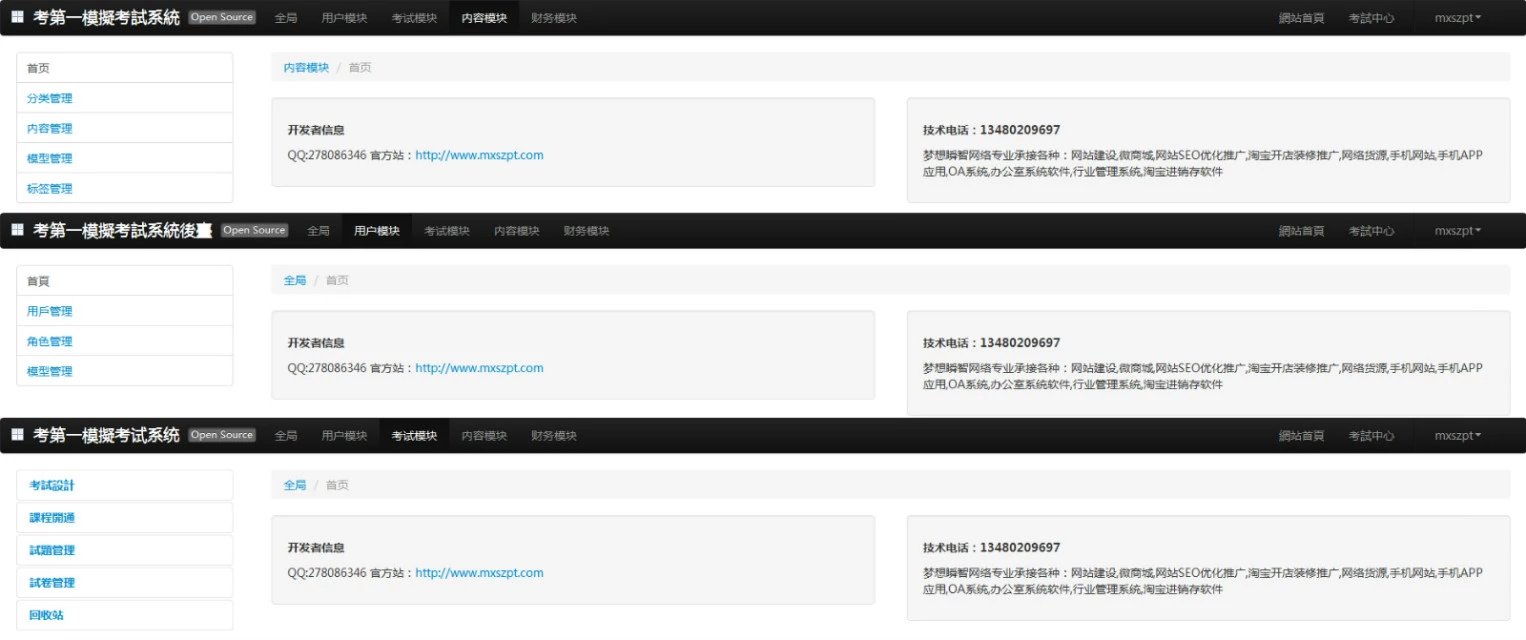Viewport: 1526px width, 640px height.
Task: Click the highlighted 考试模块 navbar tab
Action: [414, 436]
